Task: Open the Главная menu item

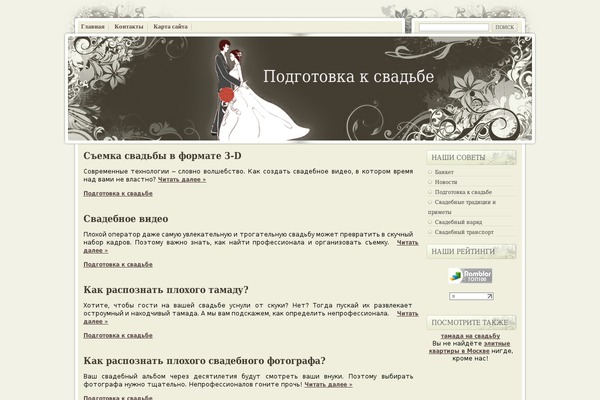Action: click(x=93, y=27)
